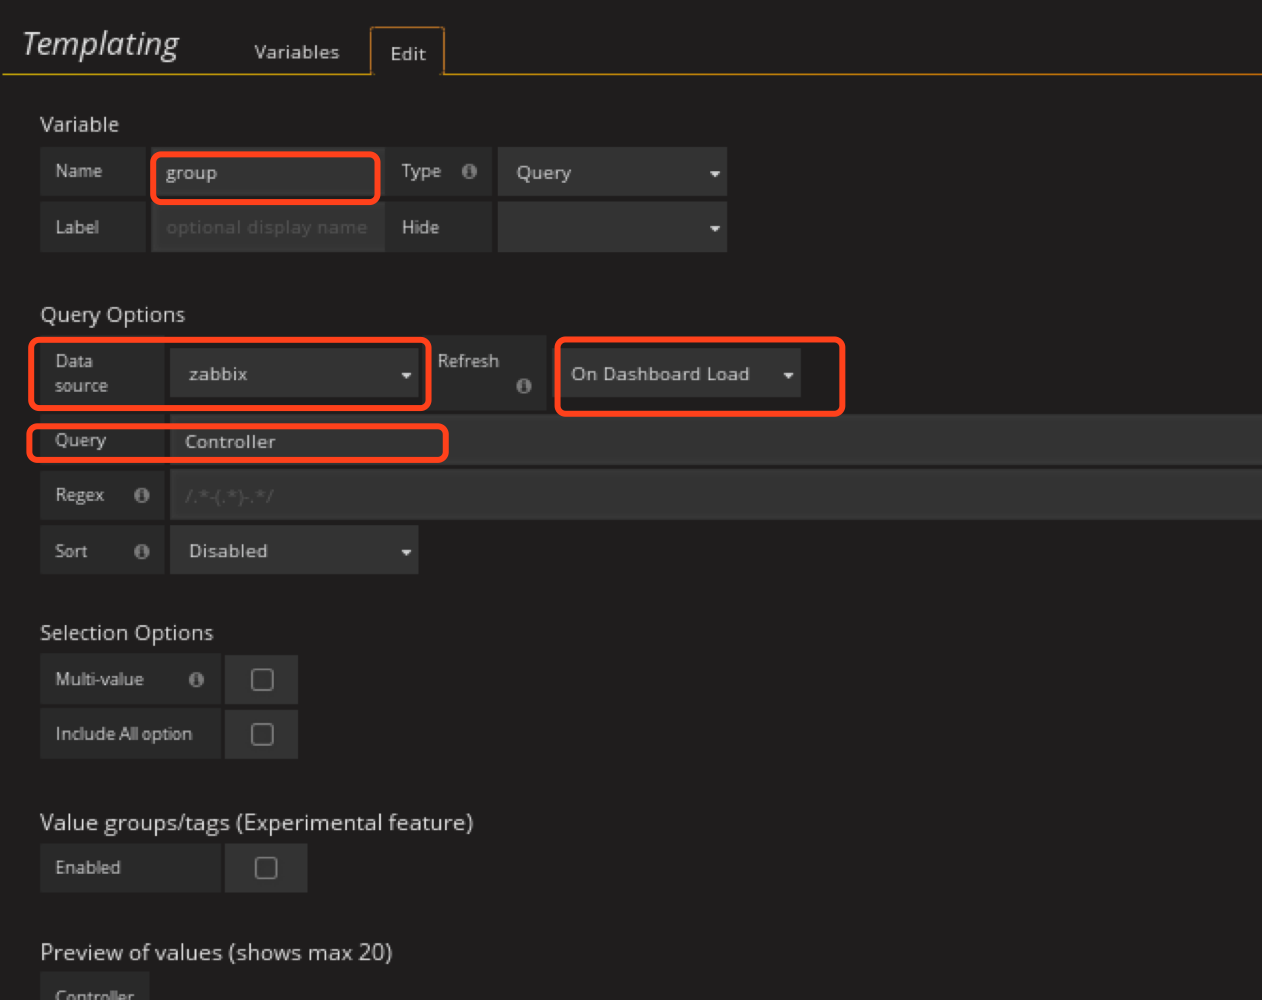Focus the Regex input field

coord(700,496)
